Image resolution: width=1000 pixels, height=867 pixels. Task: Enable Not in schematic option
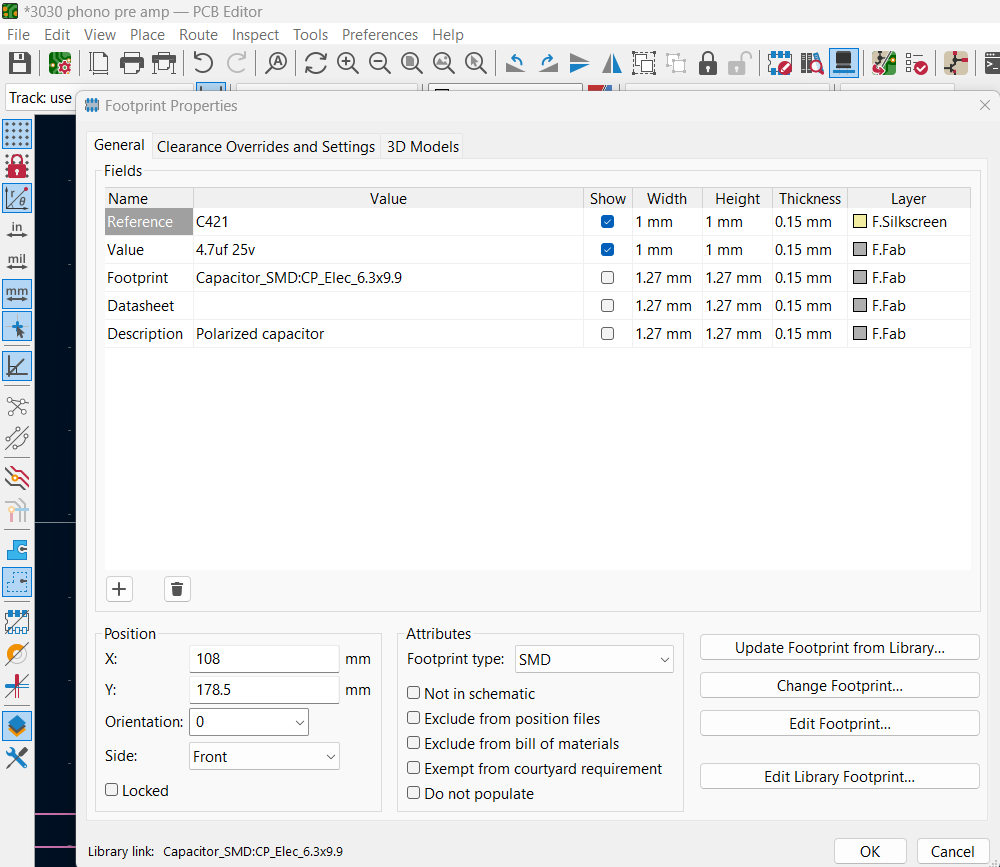click(x=414, y=693)
